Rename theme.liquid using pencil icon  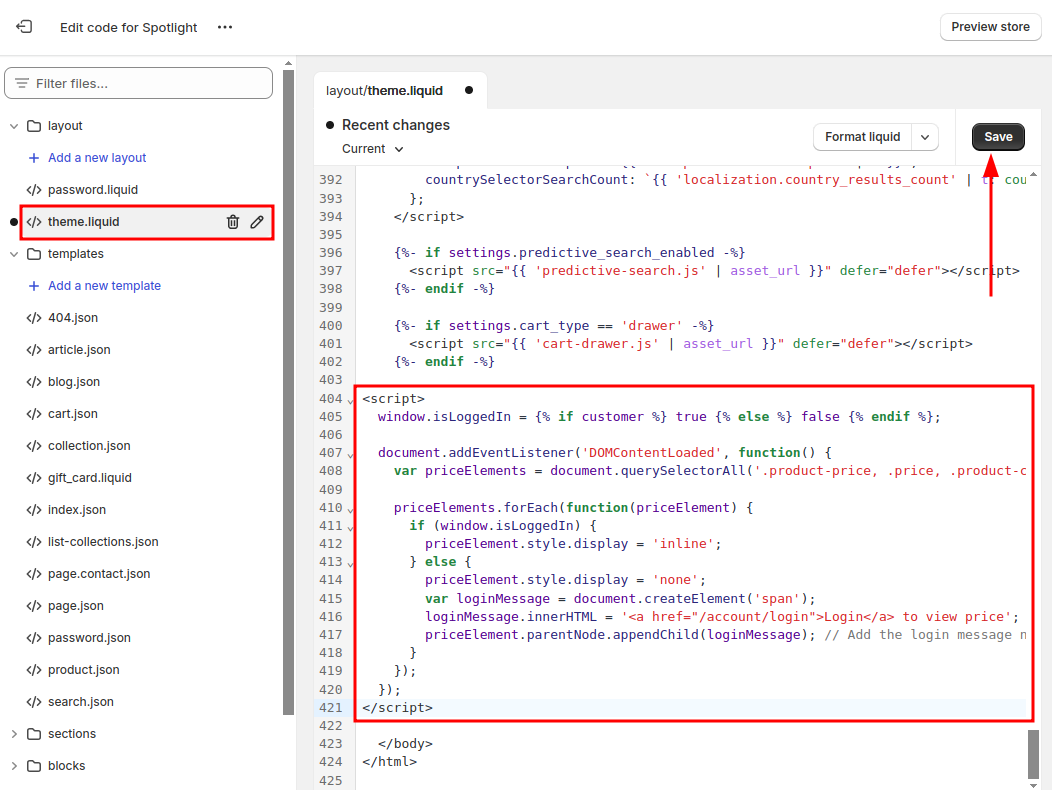click(x=257, y=222)
